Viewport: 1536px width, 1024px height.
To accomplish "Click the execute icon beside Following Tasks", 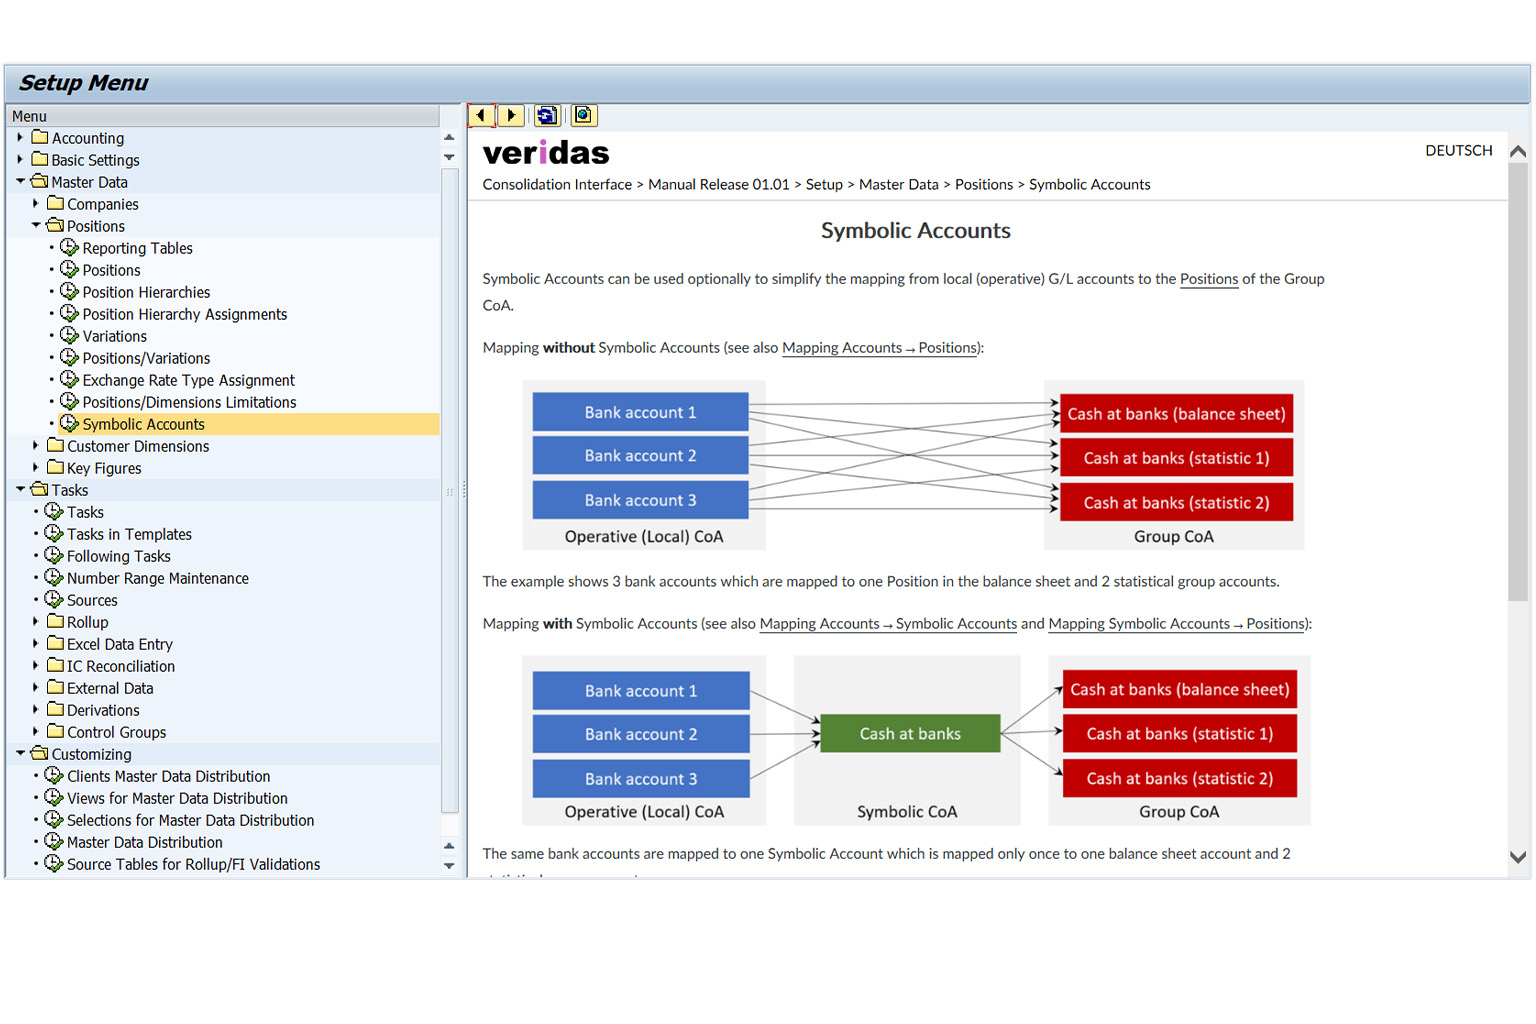I will [x=54, y=556].
